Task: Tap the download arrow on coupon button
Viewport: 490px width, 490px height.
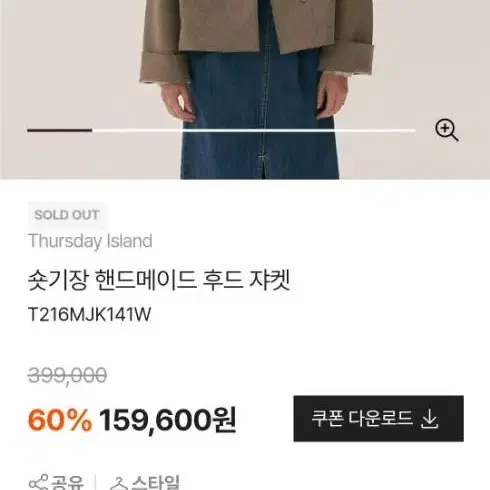Action: (429, 419)
